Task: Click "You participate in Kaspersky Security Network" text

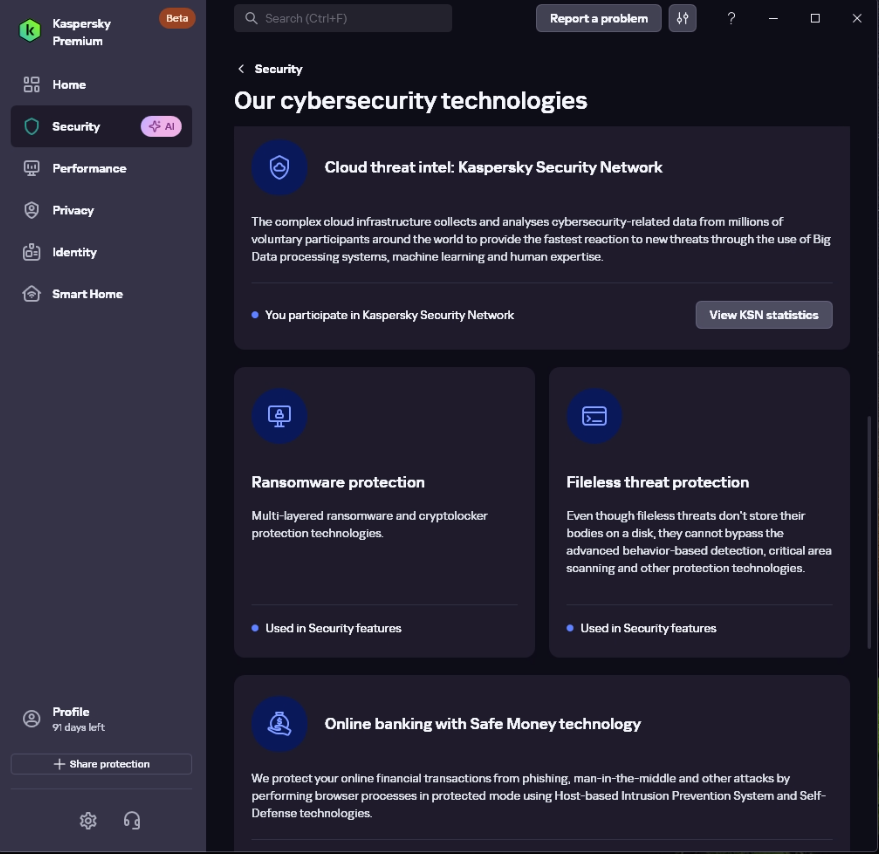Action: [390, 315]
